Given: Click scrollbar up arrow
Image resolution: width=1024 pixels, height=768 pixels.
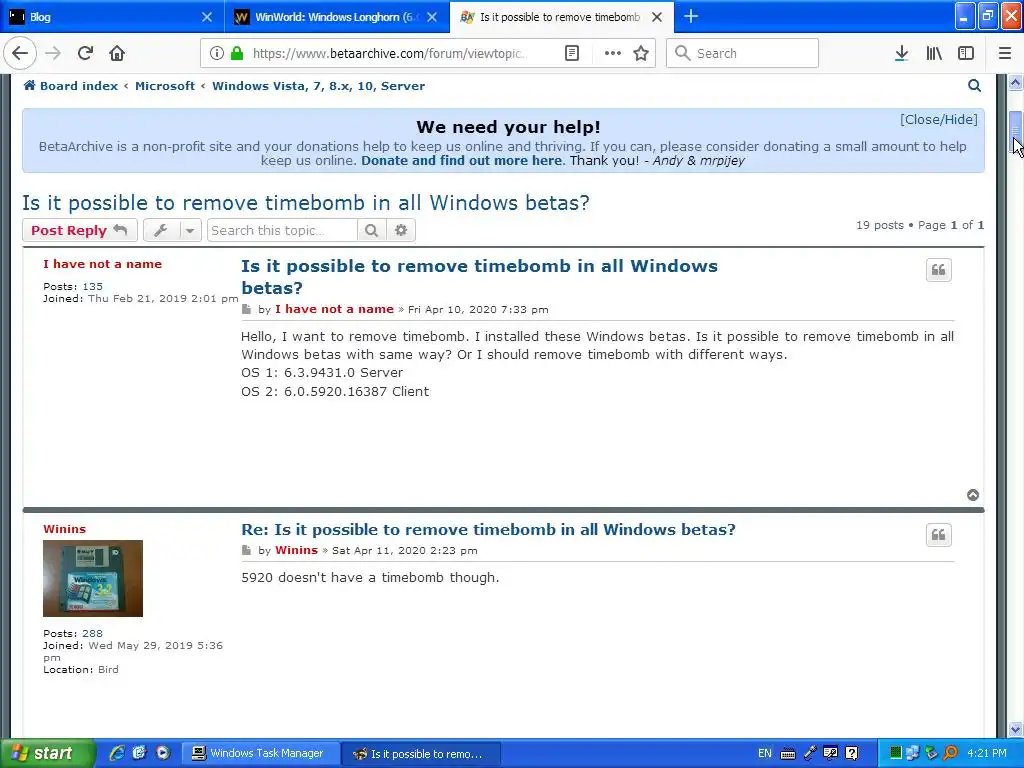Looking at the screenshot, I should coord(1016,82).
